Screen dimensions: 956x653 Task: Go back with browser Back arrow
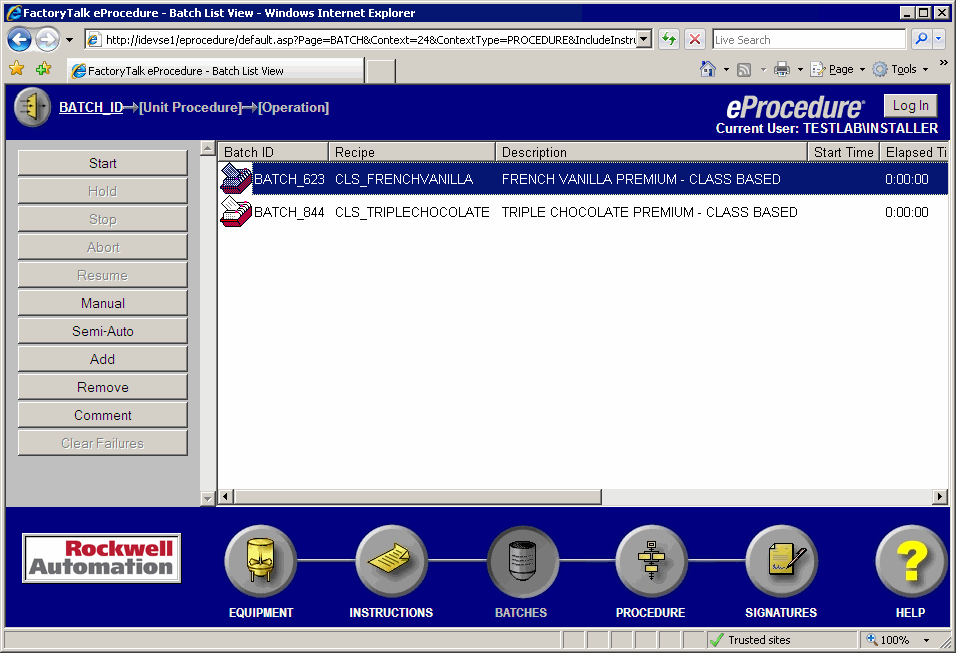point(19,40)
